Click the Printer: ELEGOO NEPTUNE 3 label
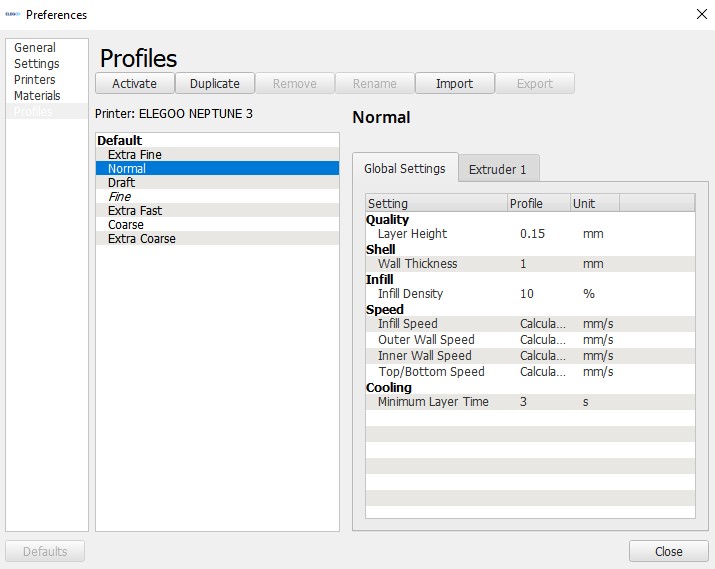The height and width of the screenshot is (569, 715). click(x=174, y=114)
